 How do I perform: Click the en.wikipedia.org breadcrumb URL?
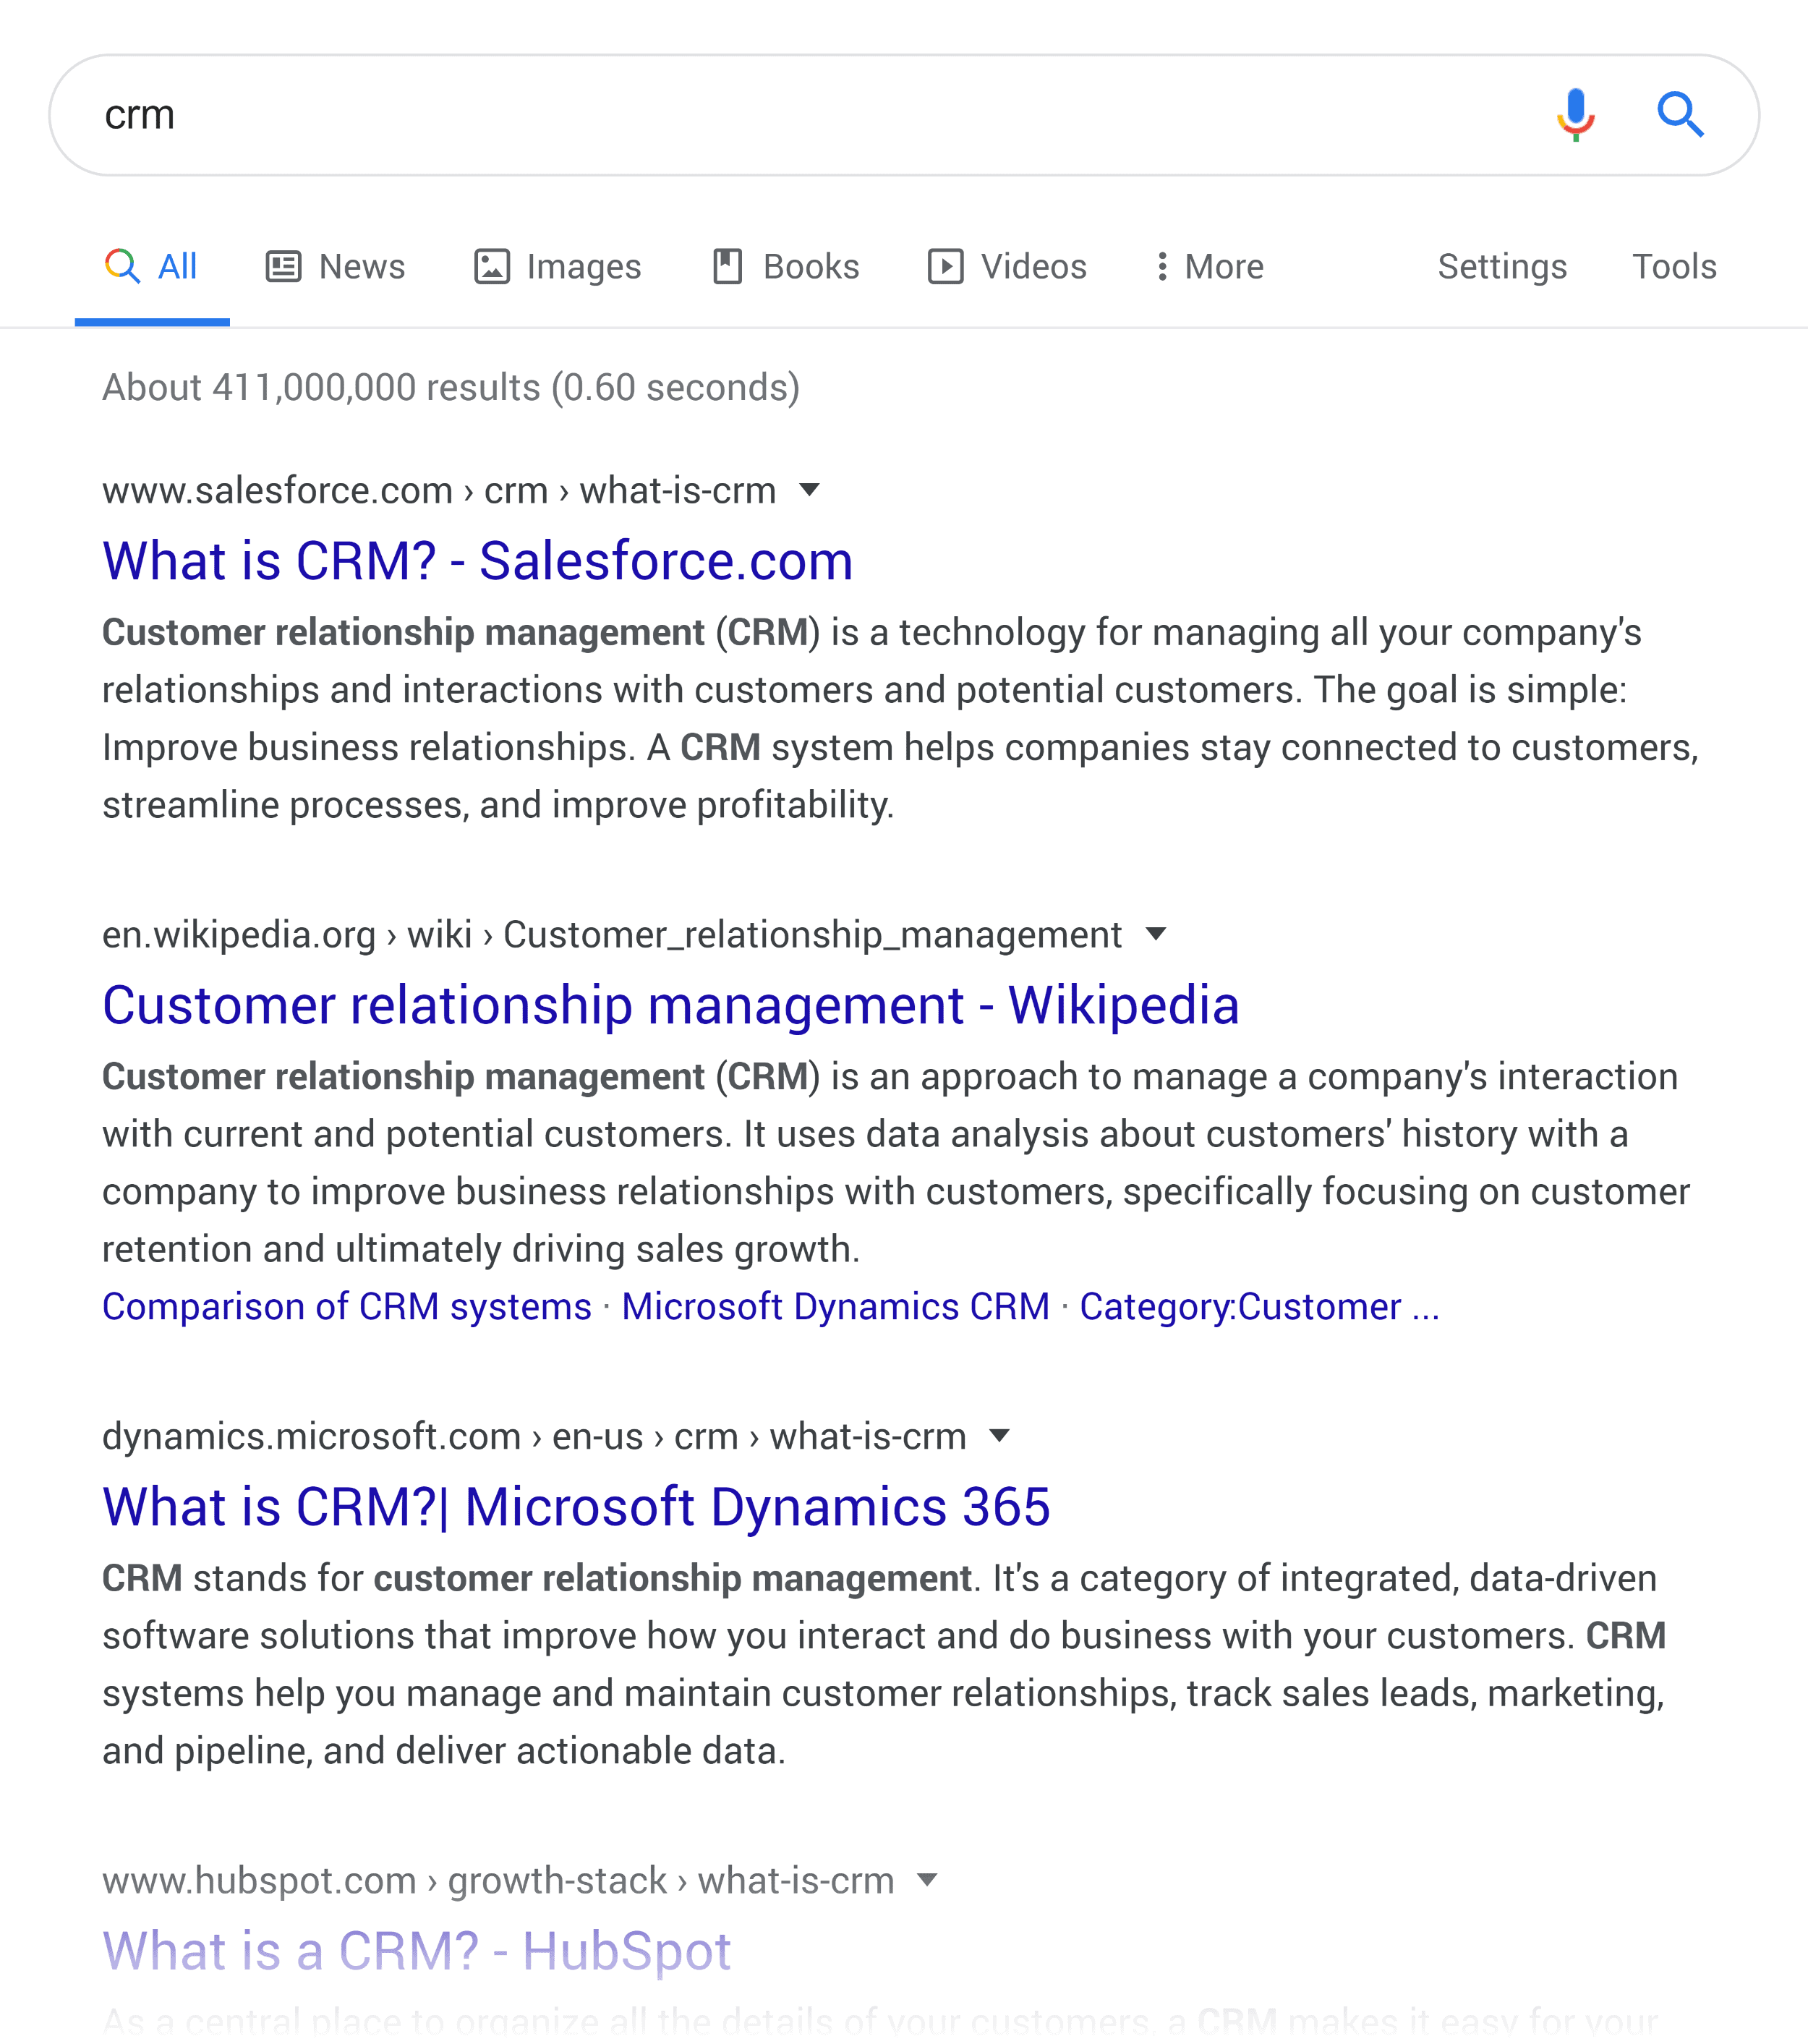(x=612, y=935)
